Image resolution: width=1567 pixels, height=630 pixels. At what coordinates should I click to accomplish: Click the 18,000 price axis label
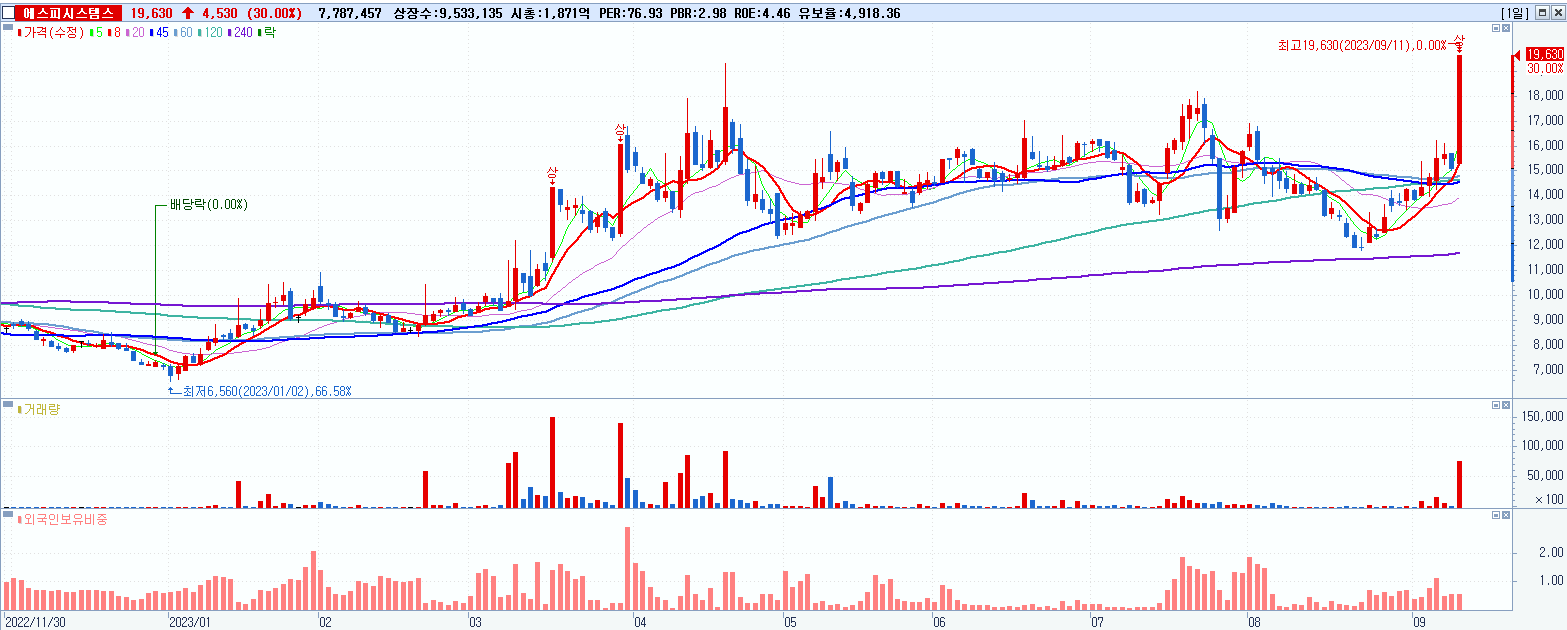[1546, 96]
